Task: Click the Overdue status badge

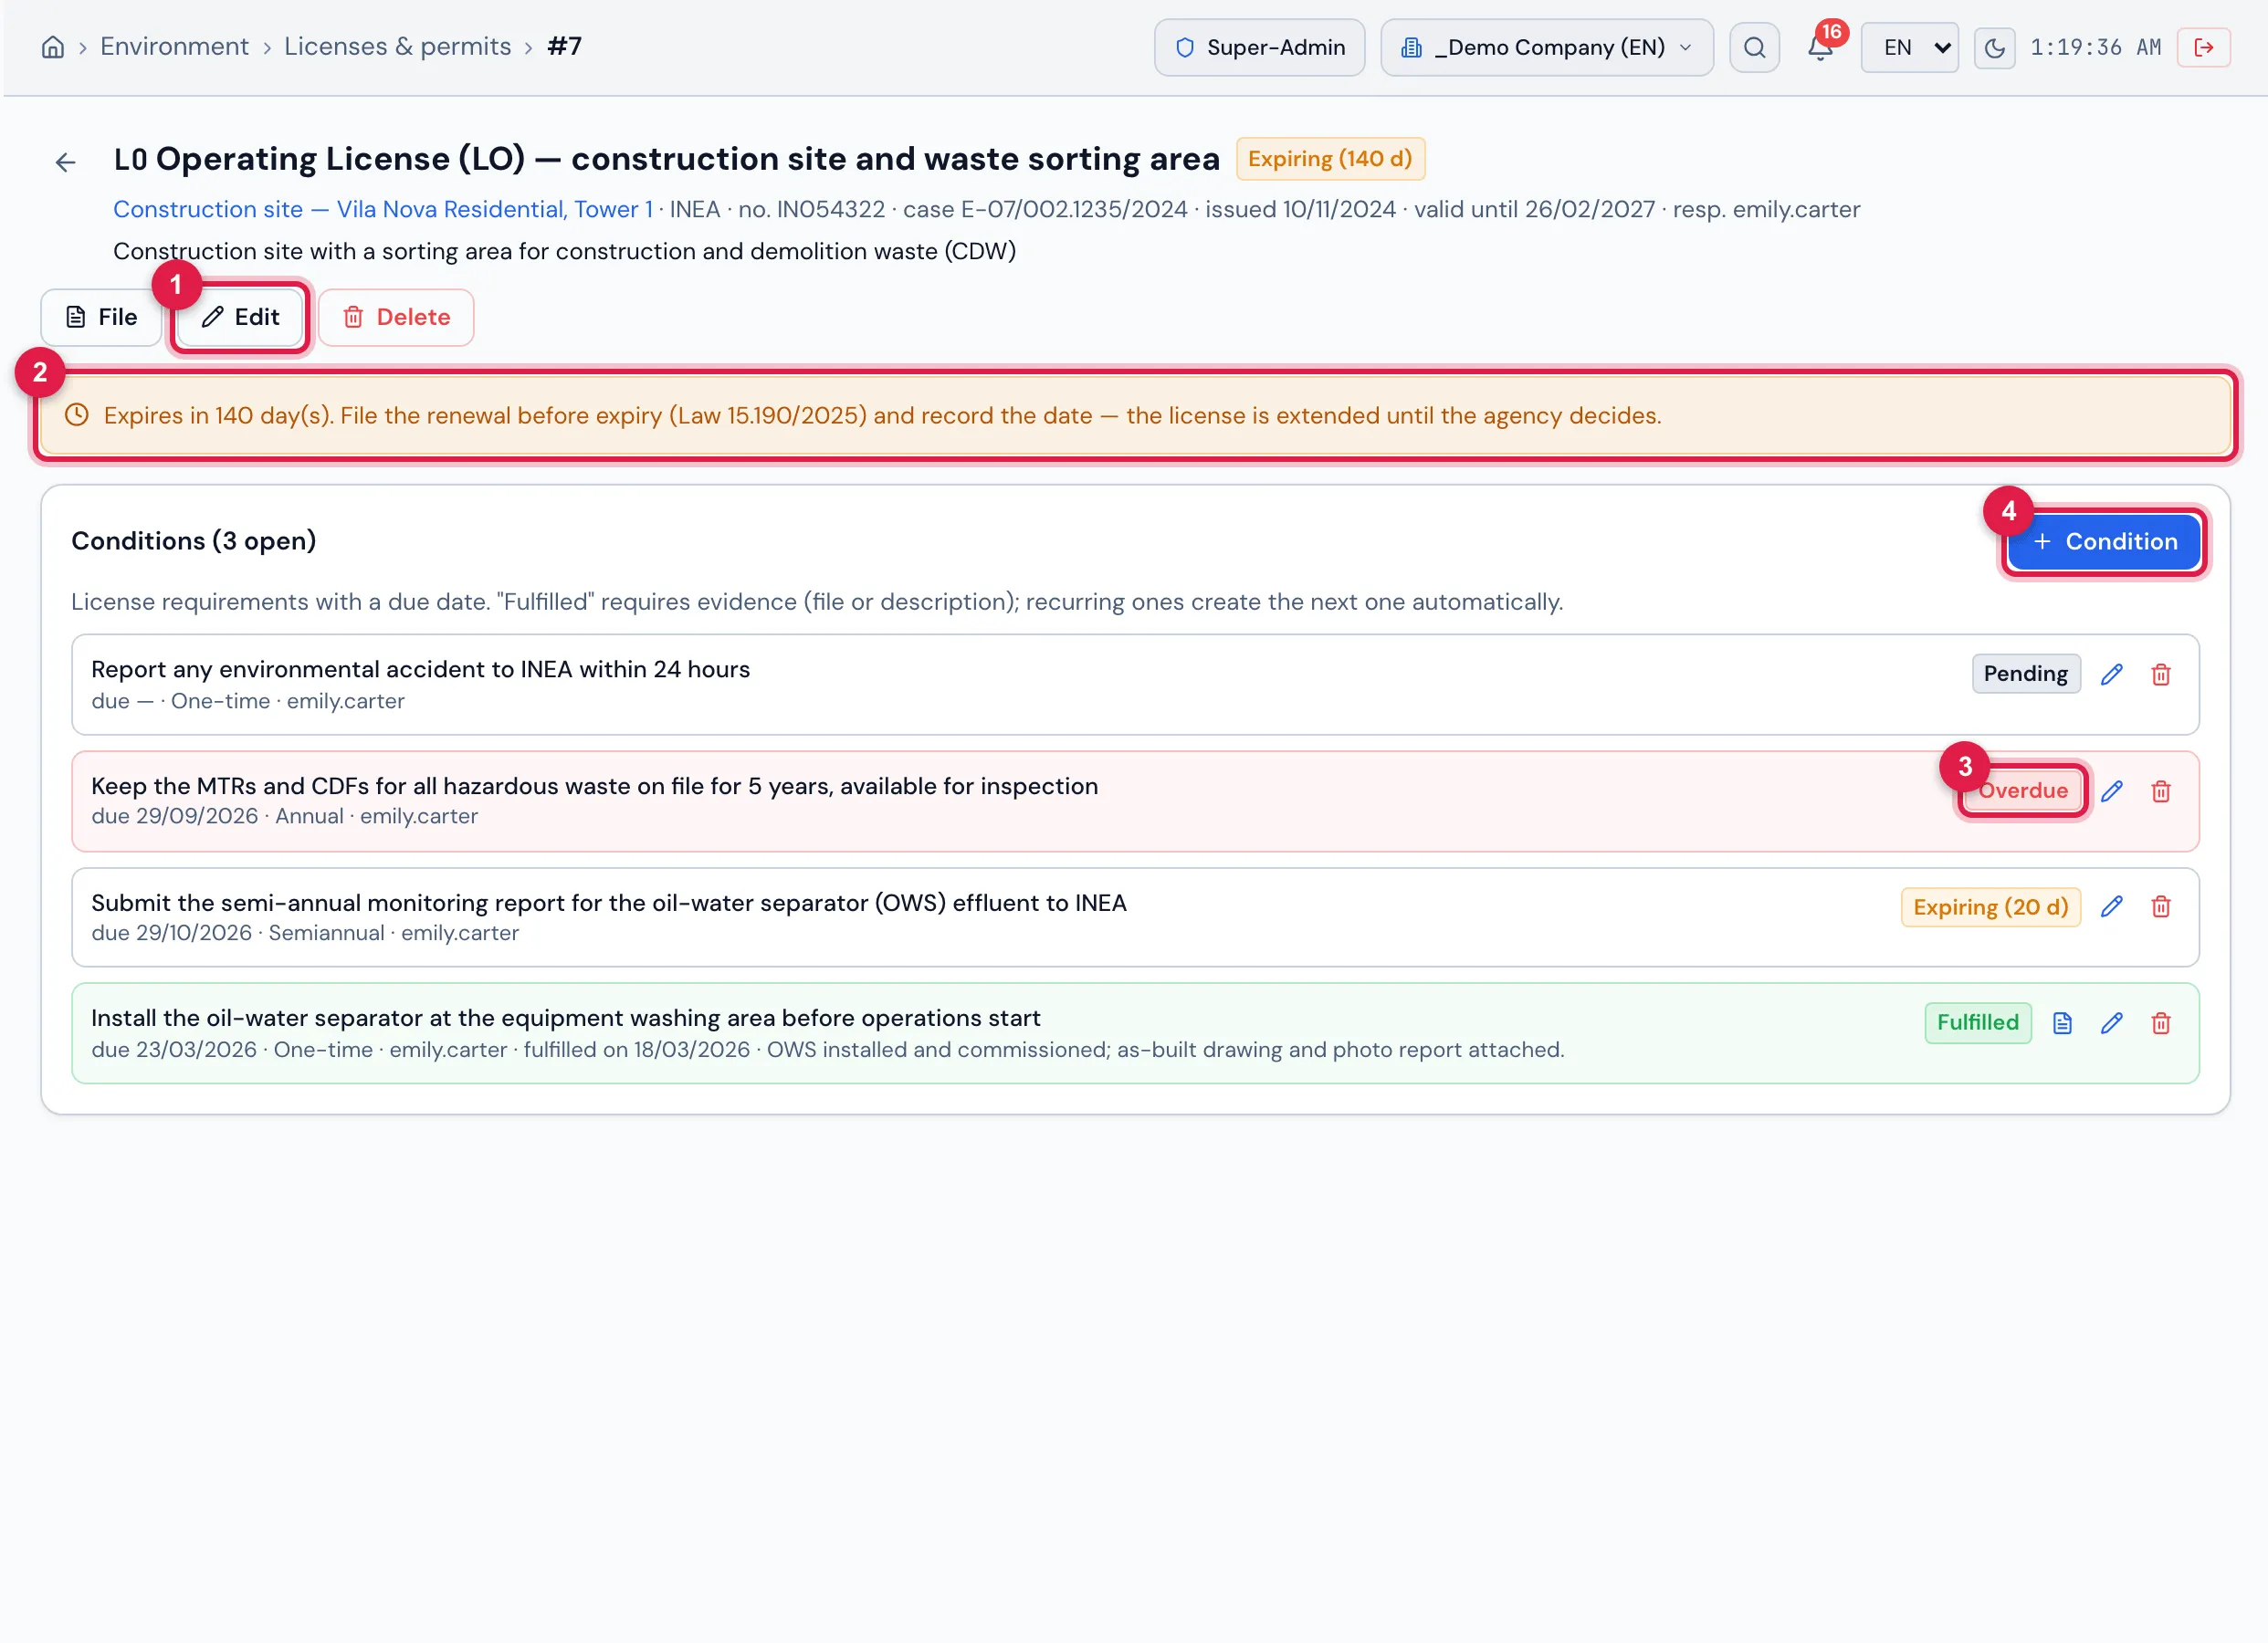Action: [2022, 791]
